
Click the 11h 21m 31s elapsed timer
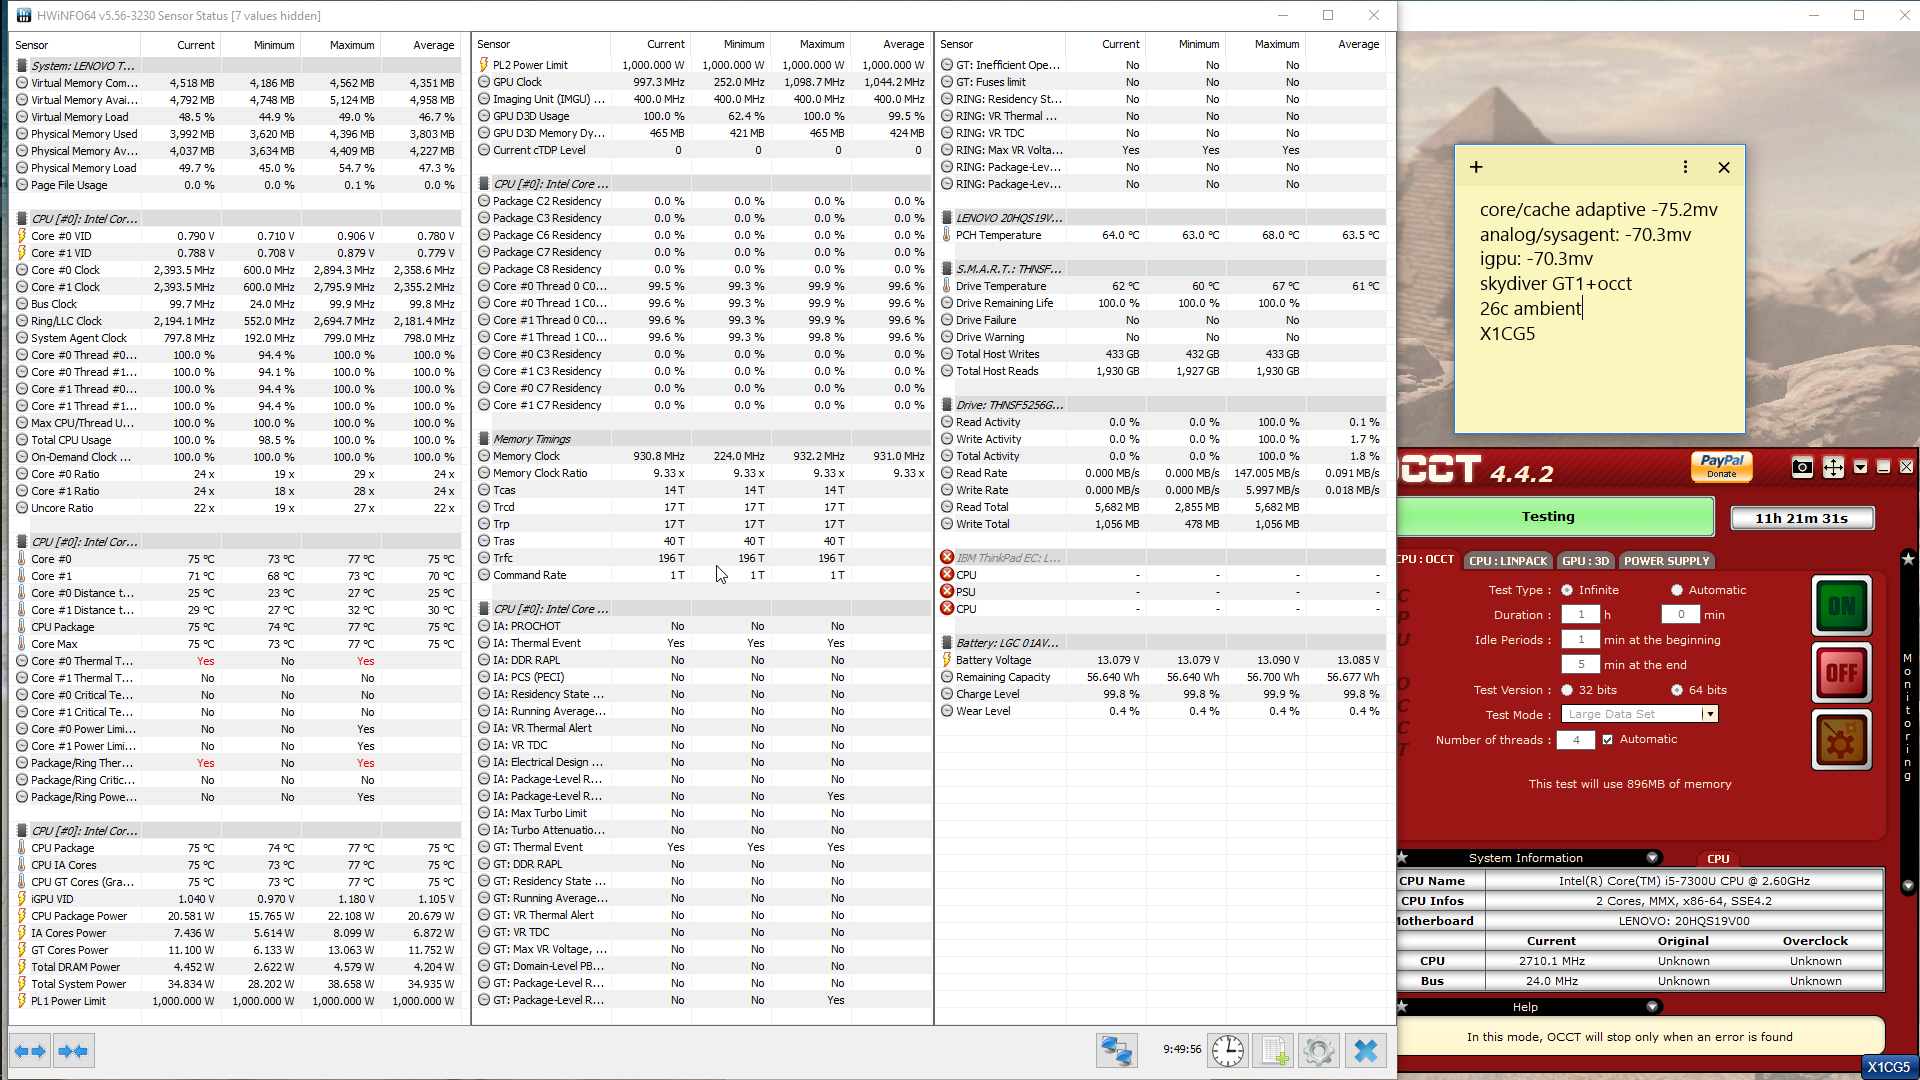[1802, 518]
